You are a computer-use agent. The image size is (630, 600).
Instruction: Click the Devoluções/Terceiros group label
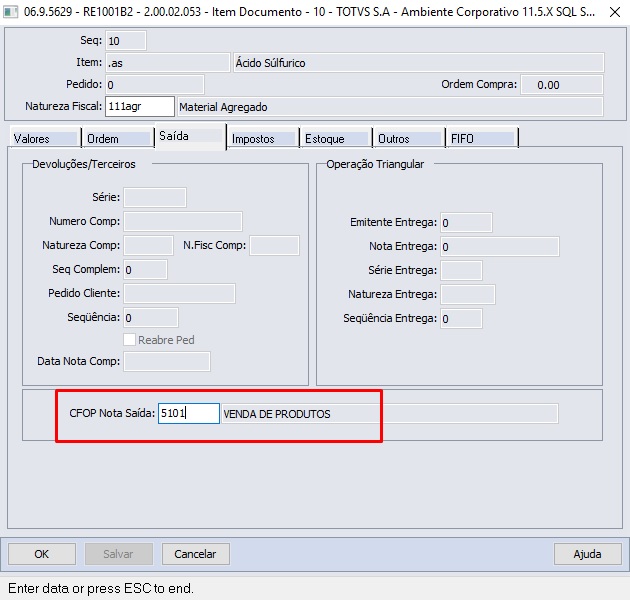[84, 164]
